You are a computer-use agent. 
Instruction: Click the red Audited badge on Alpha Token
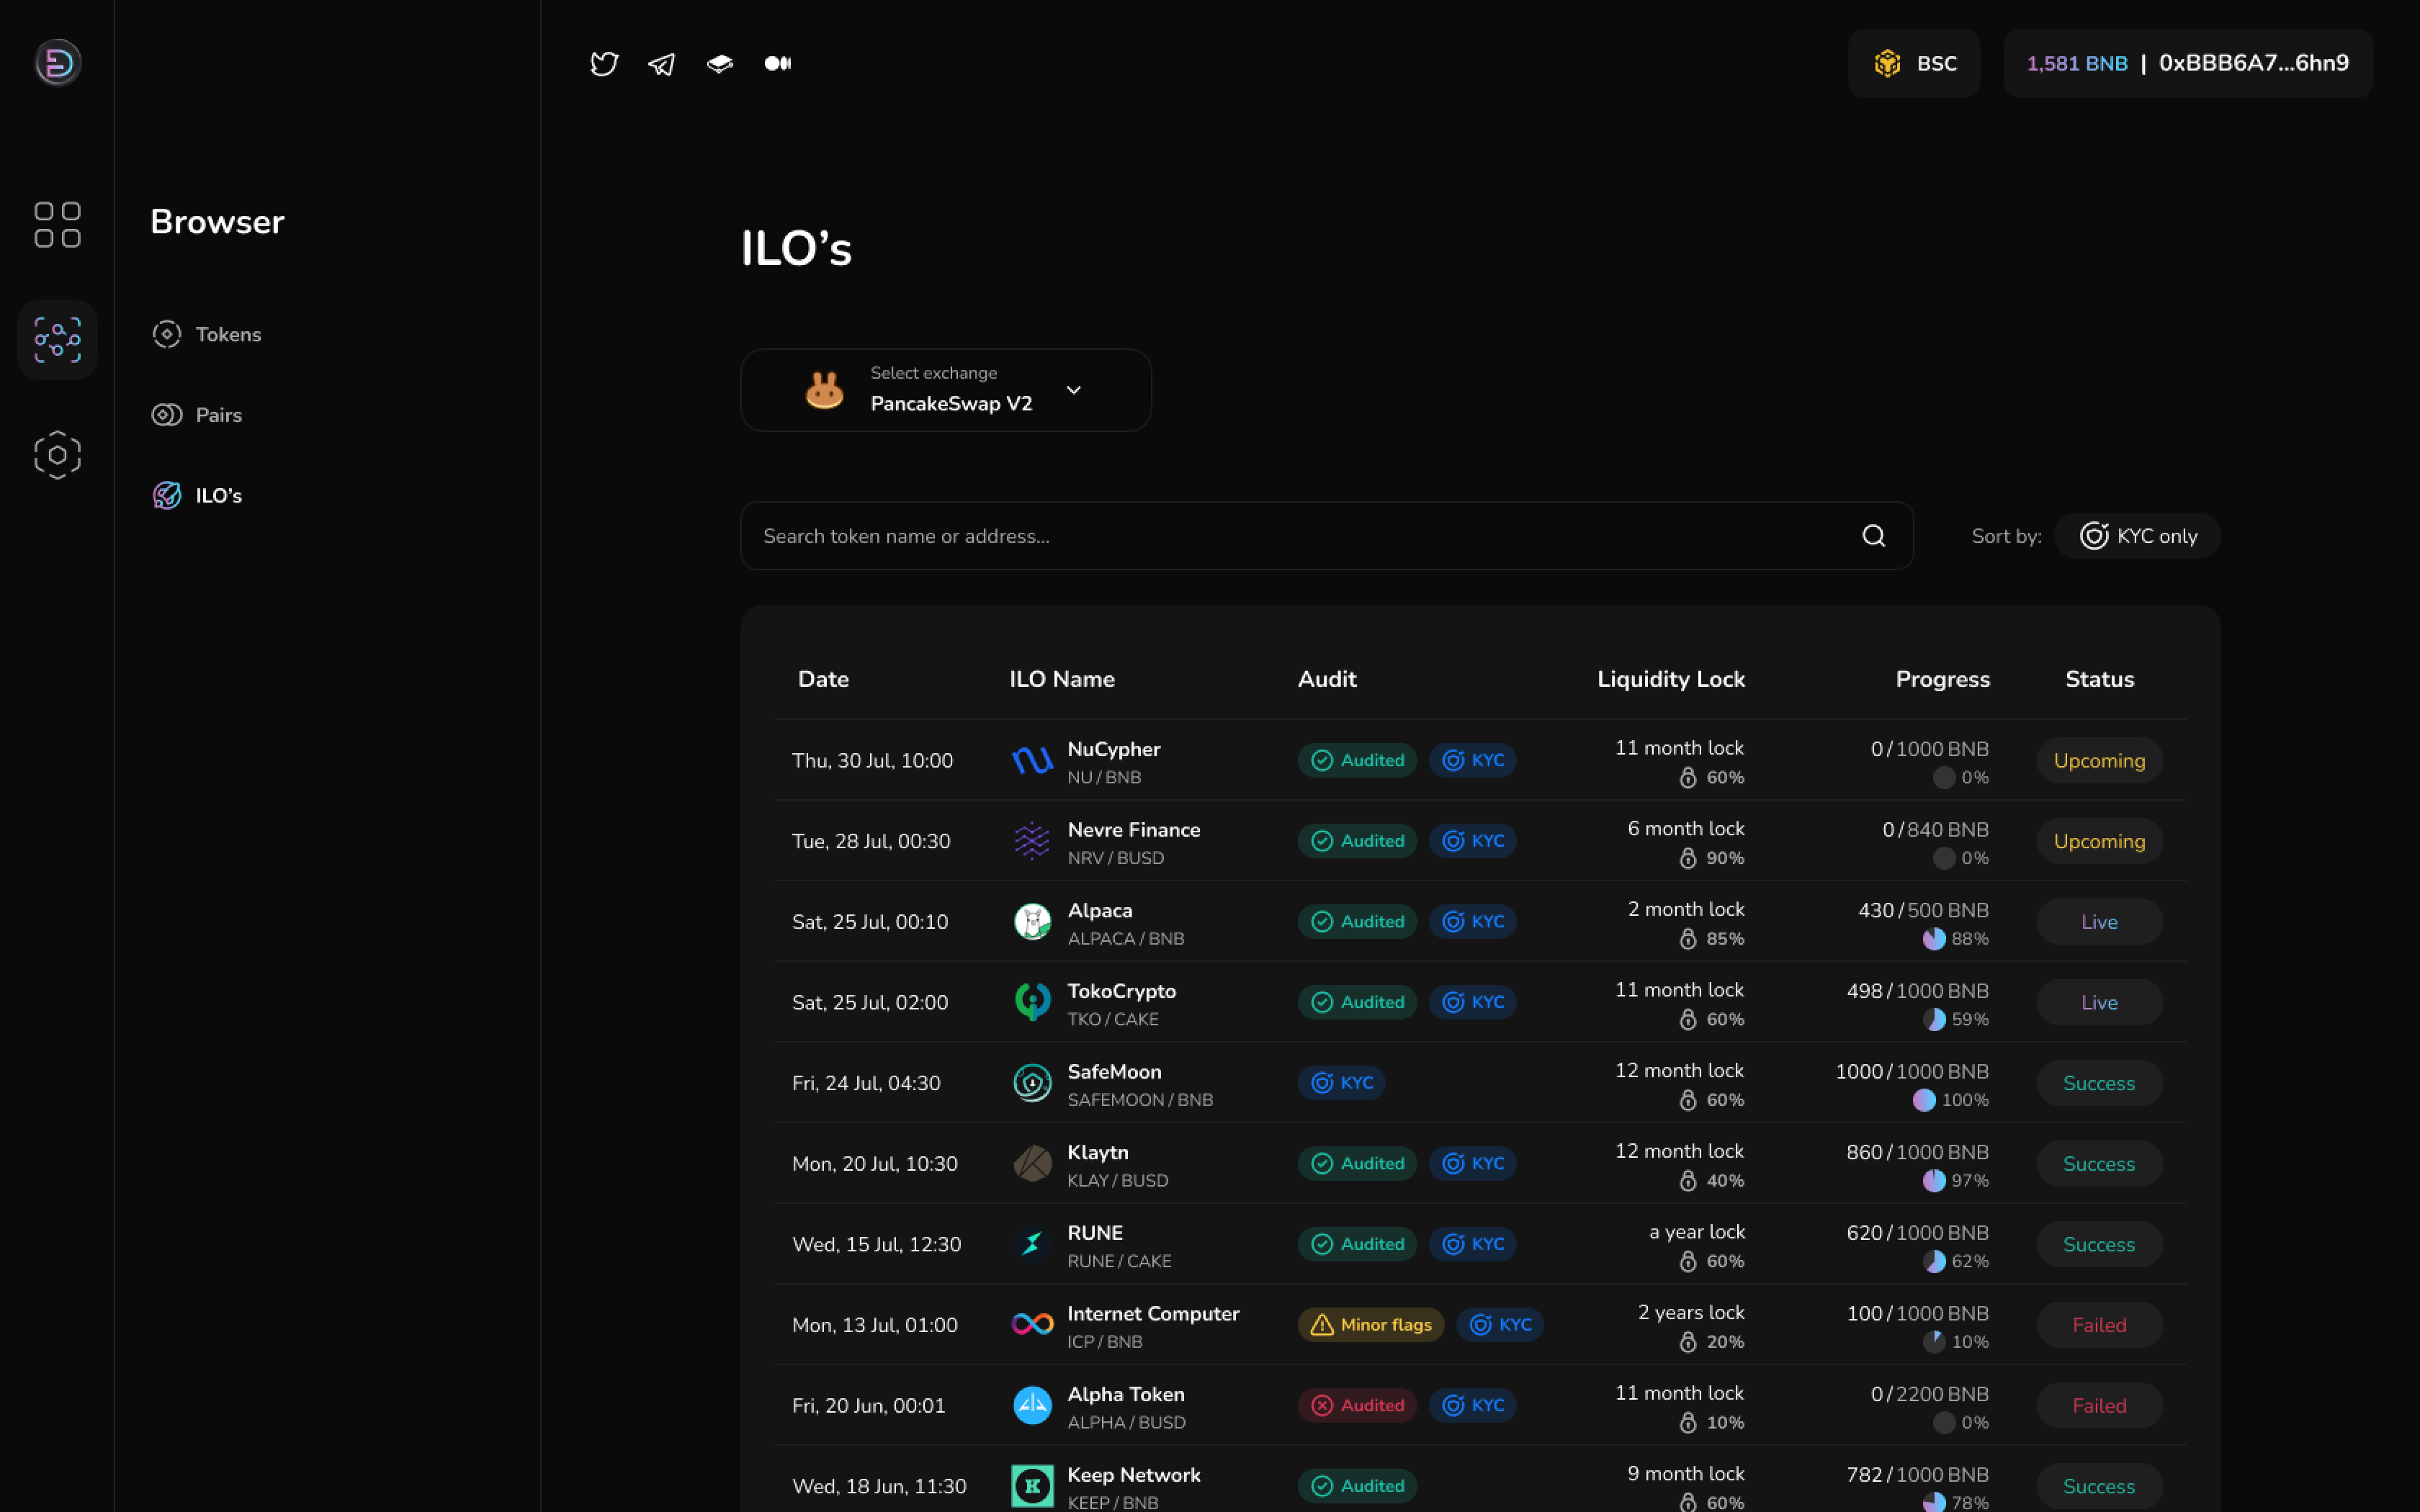[1357, 1406]
